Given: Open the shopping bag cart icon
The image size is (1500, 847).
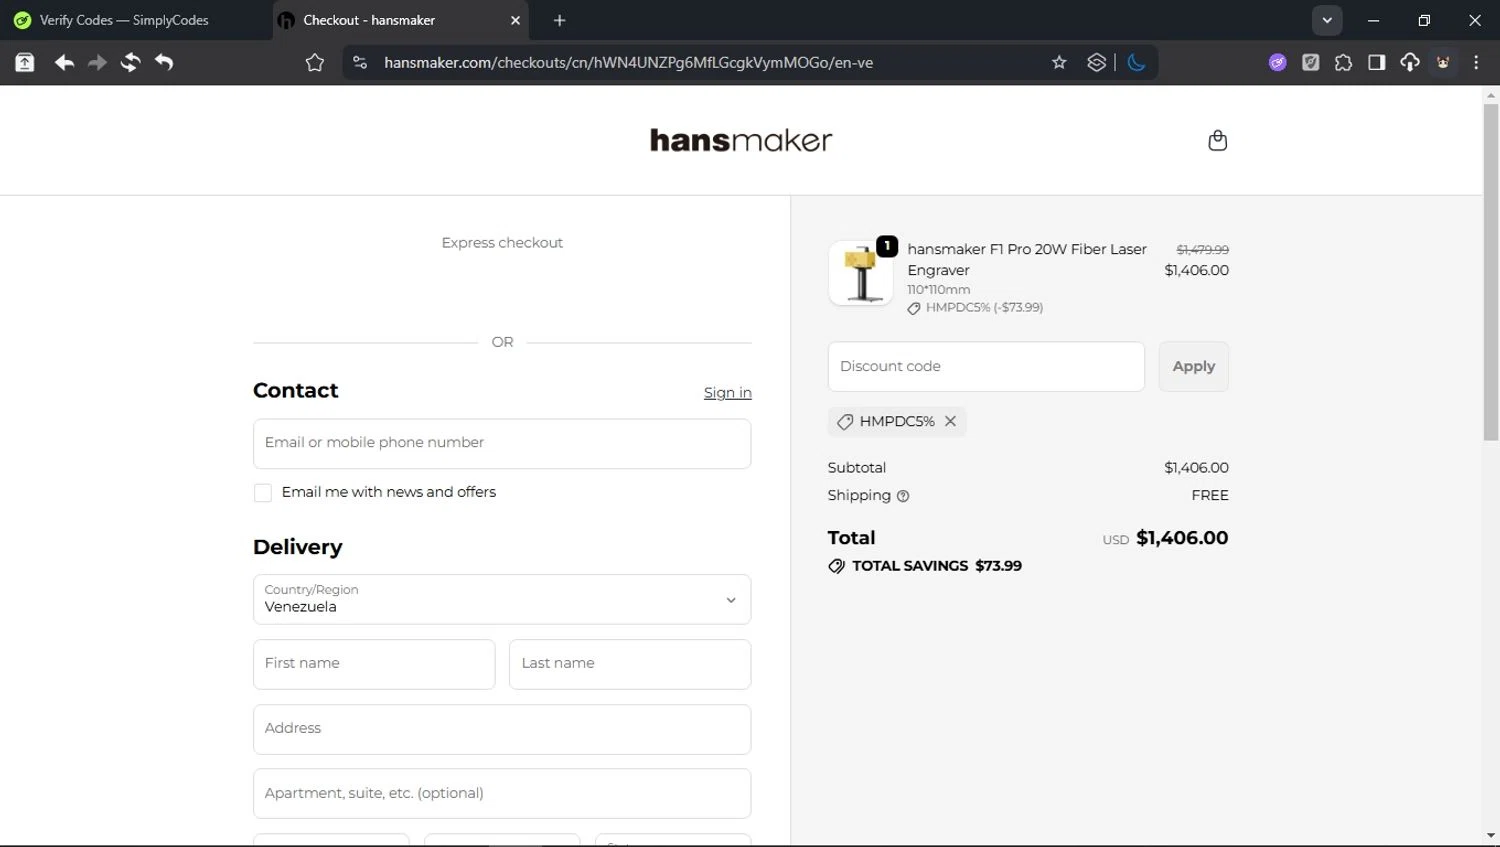Looking at the screenshot, I should [x=1217, y=140].
